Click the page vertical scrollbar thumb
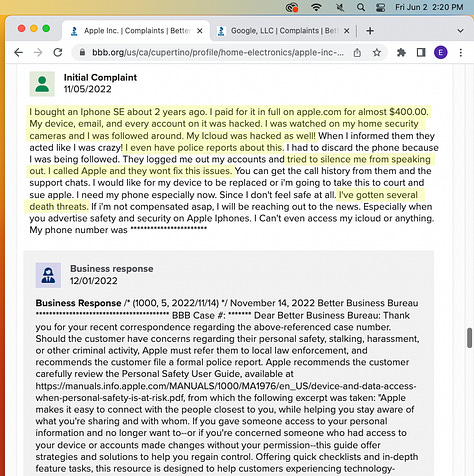Screen dimensions: 474x476 click(x=469, y=338)
